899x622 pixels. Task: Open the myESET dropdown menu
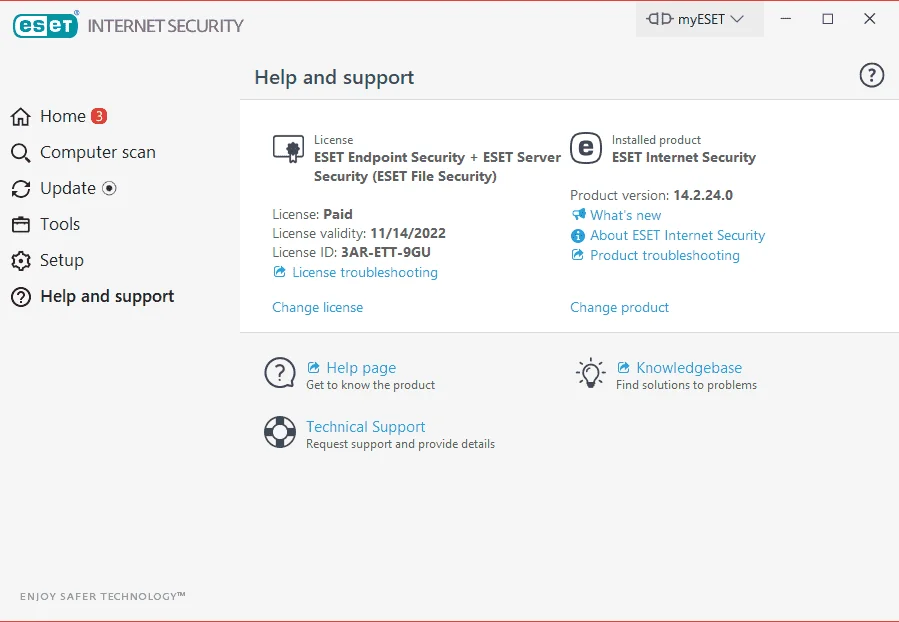pos(699,19)
